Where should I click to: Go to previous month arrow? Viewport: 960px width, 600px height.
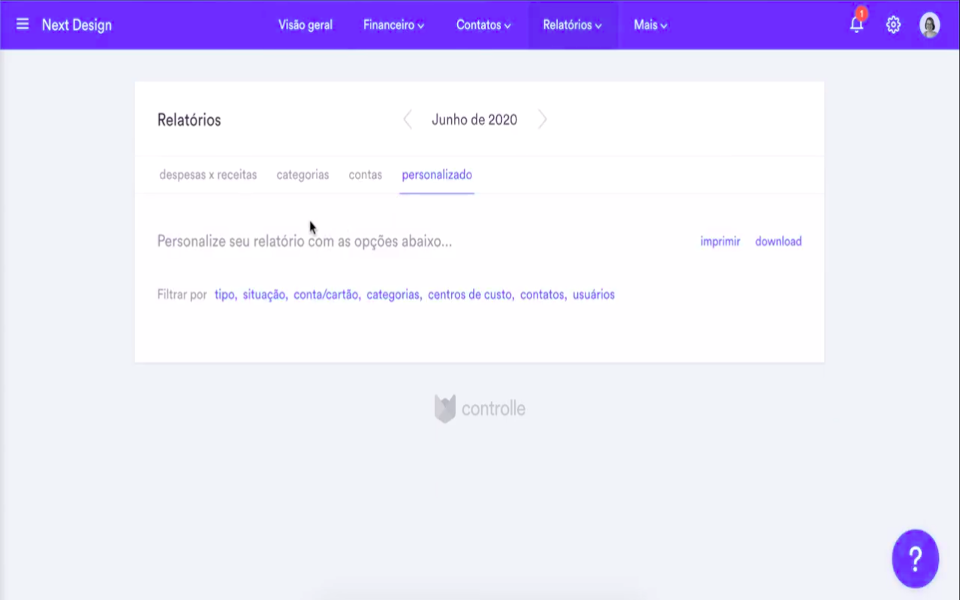[408, 119]
